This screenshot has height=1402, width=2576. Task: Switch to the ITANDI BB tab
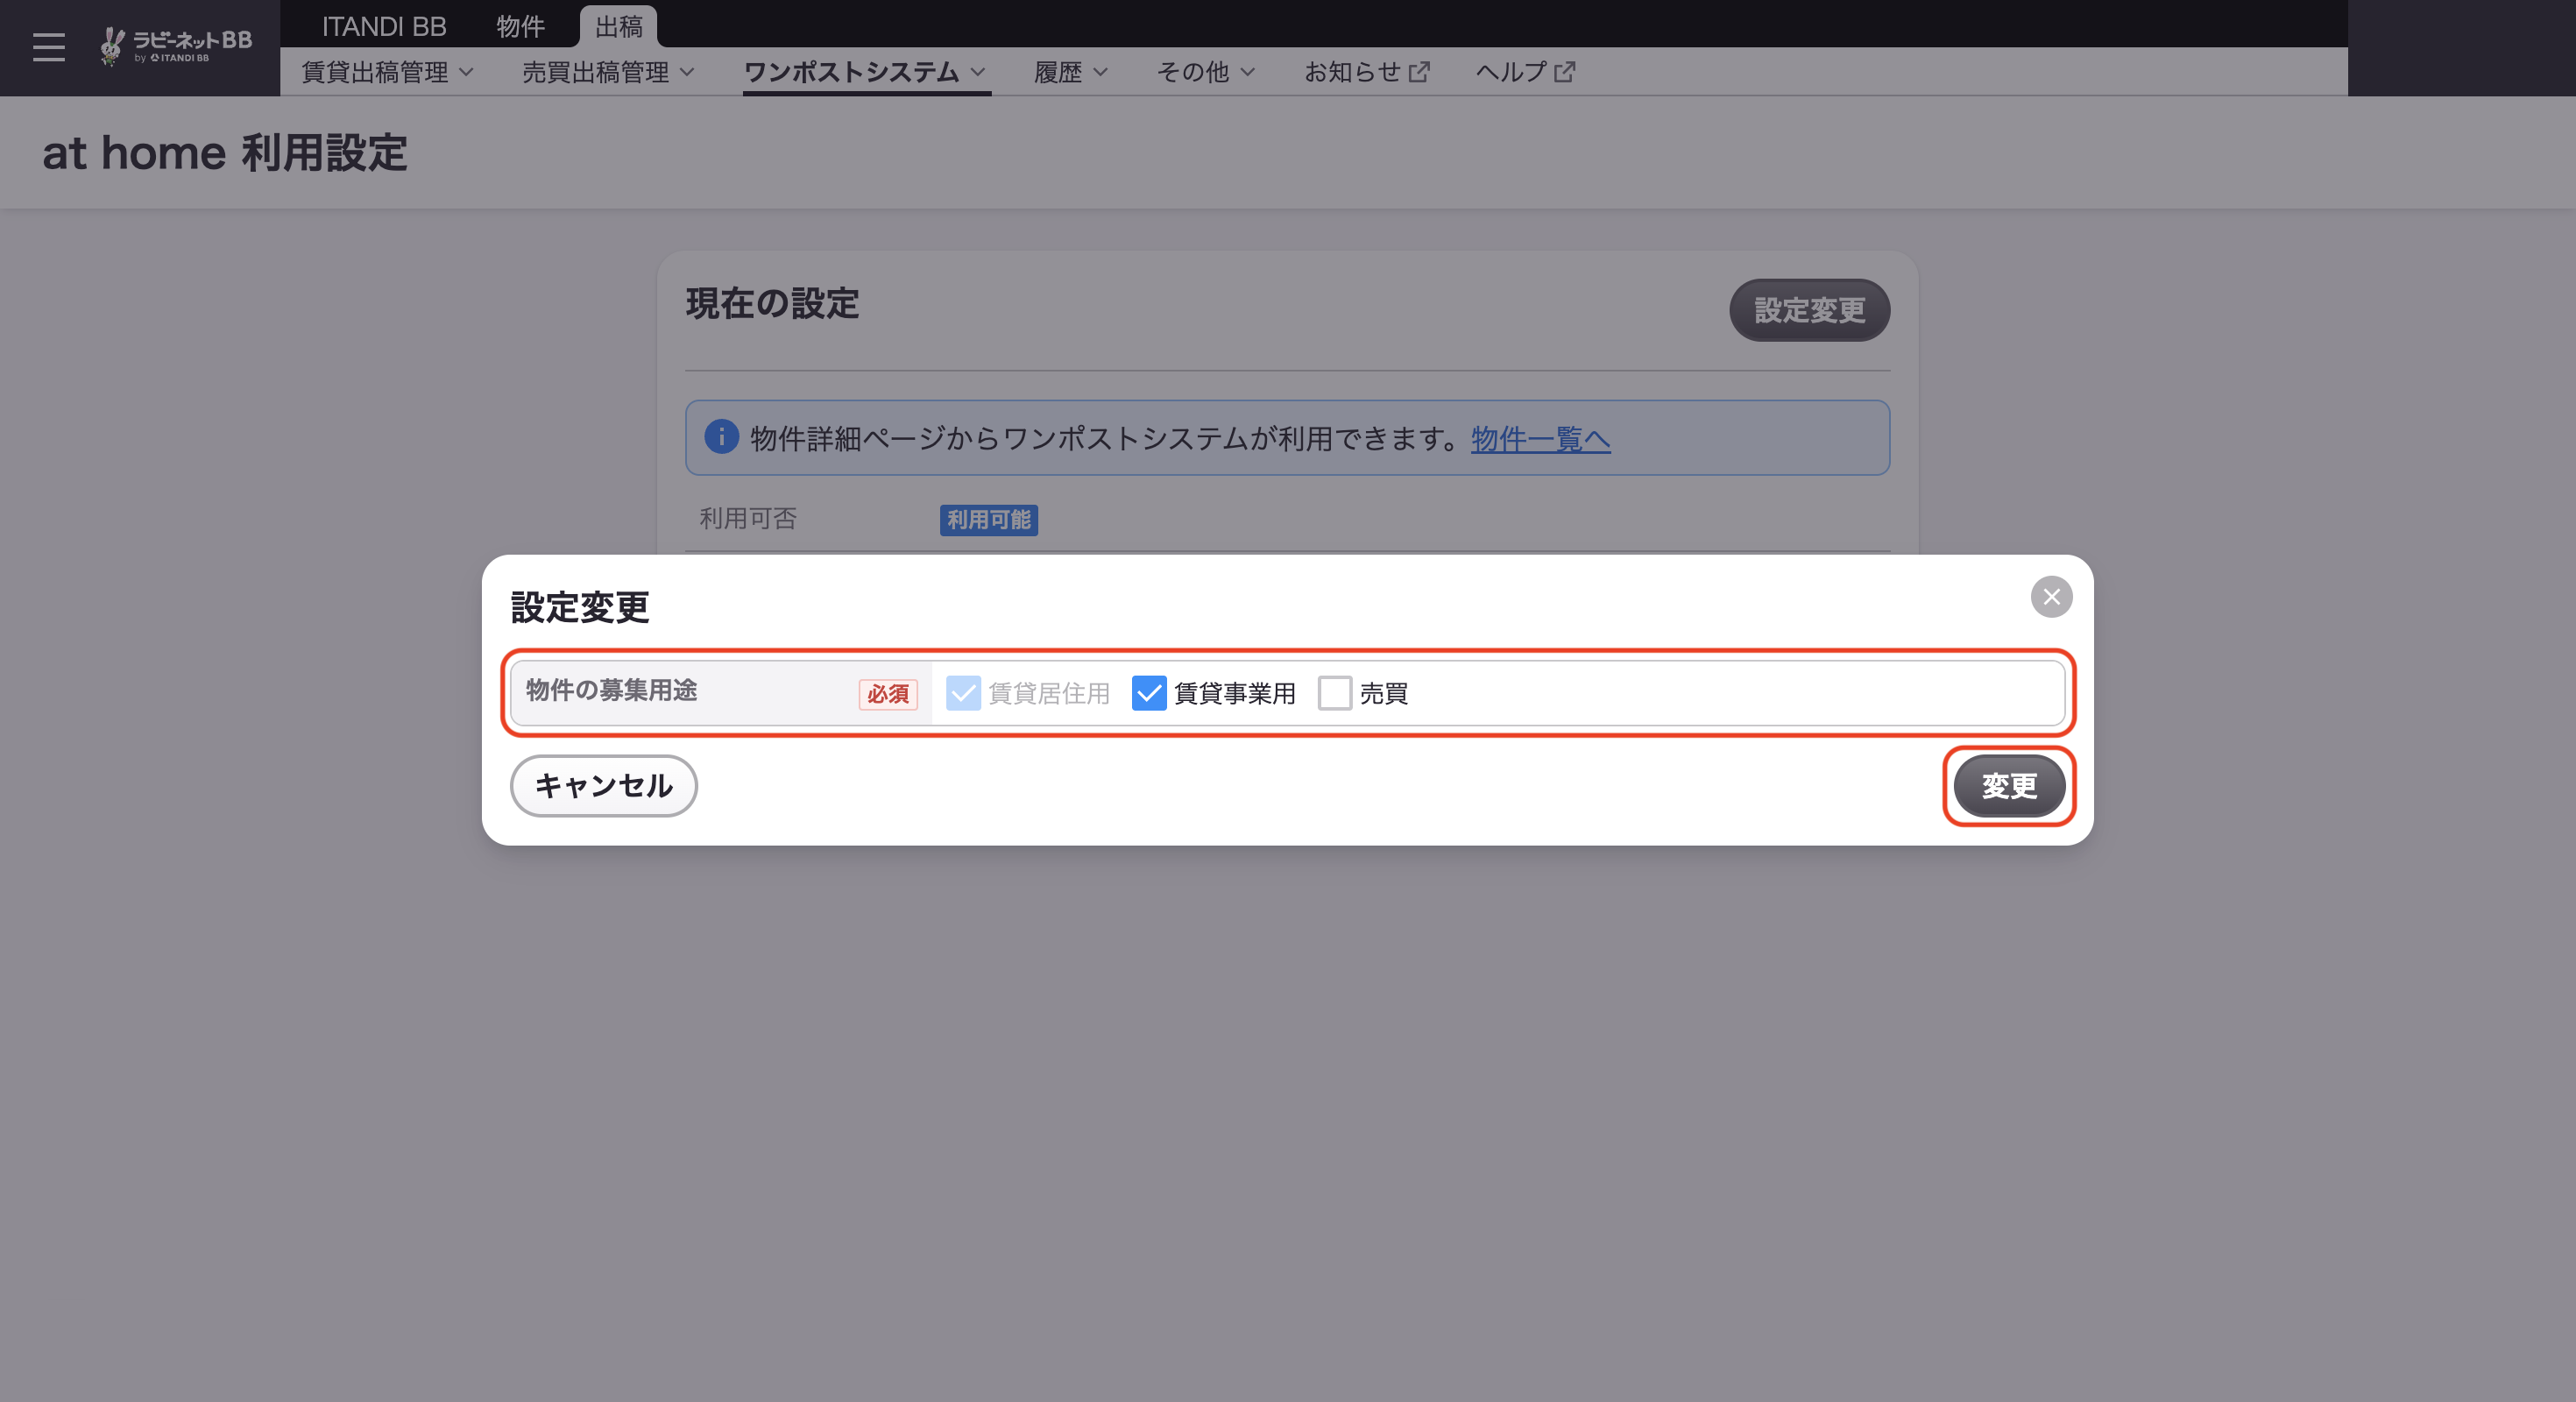(x=384, y=26)
